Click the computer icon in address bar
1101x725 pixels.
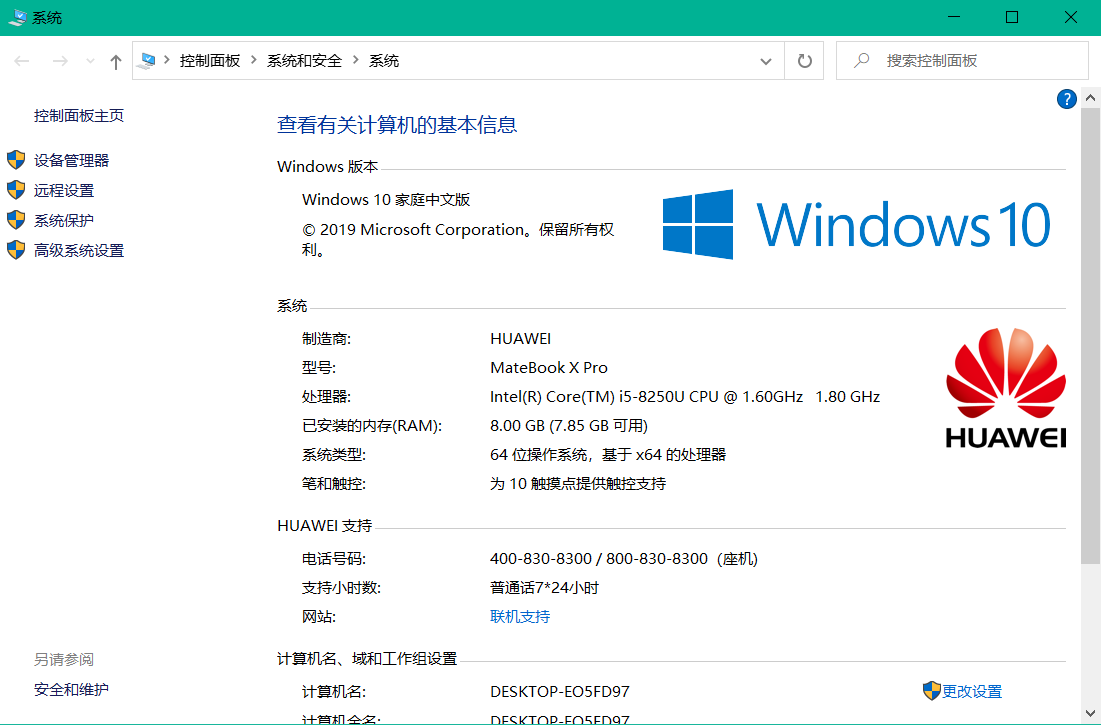[x=147, y=61]
